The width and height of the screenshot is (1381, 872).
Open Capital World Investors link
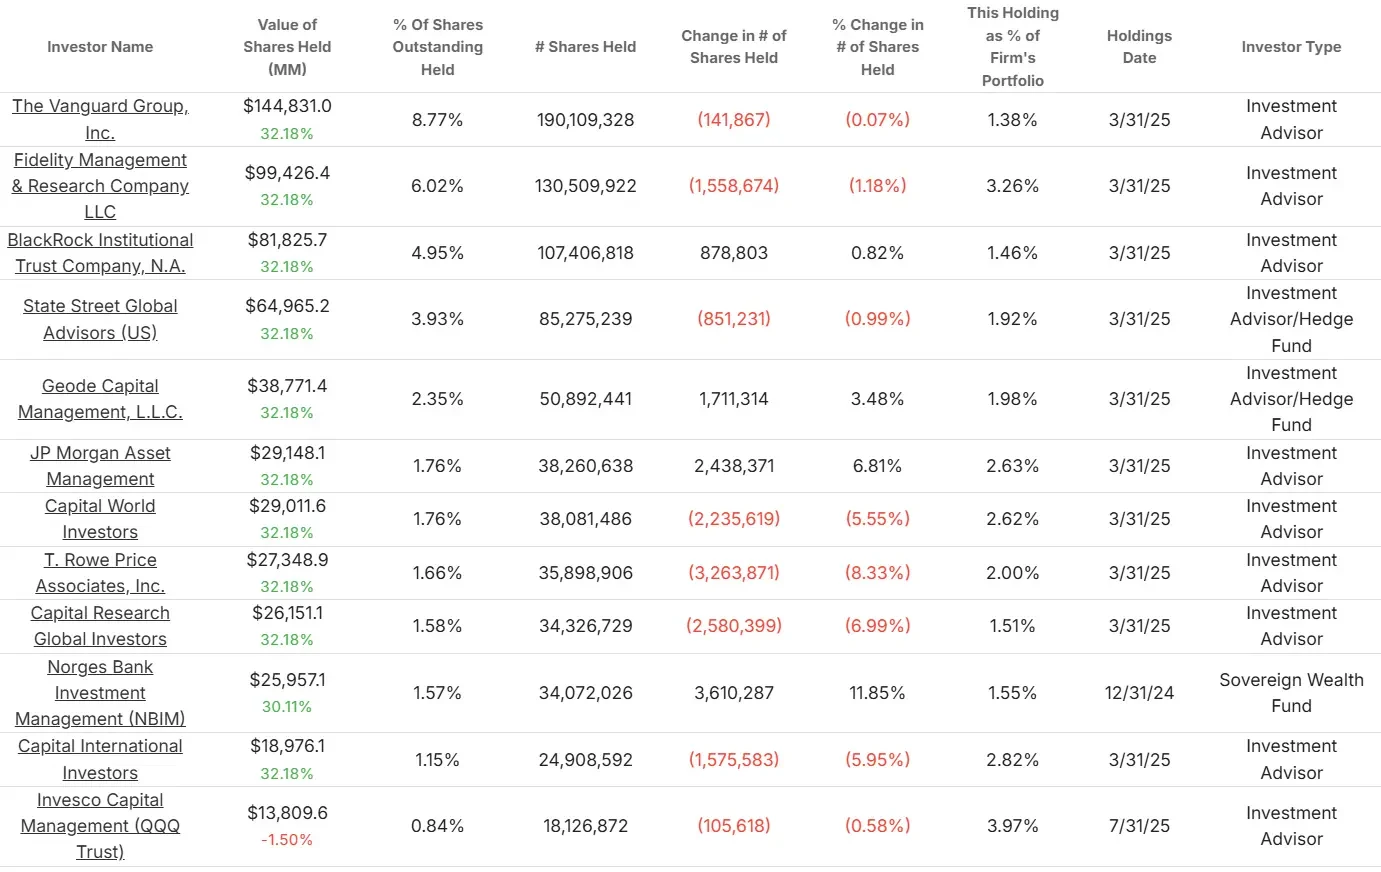pyautogui.click(x=100, y=519)
